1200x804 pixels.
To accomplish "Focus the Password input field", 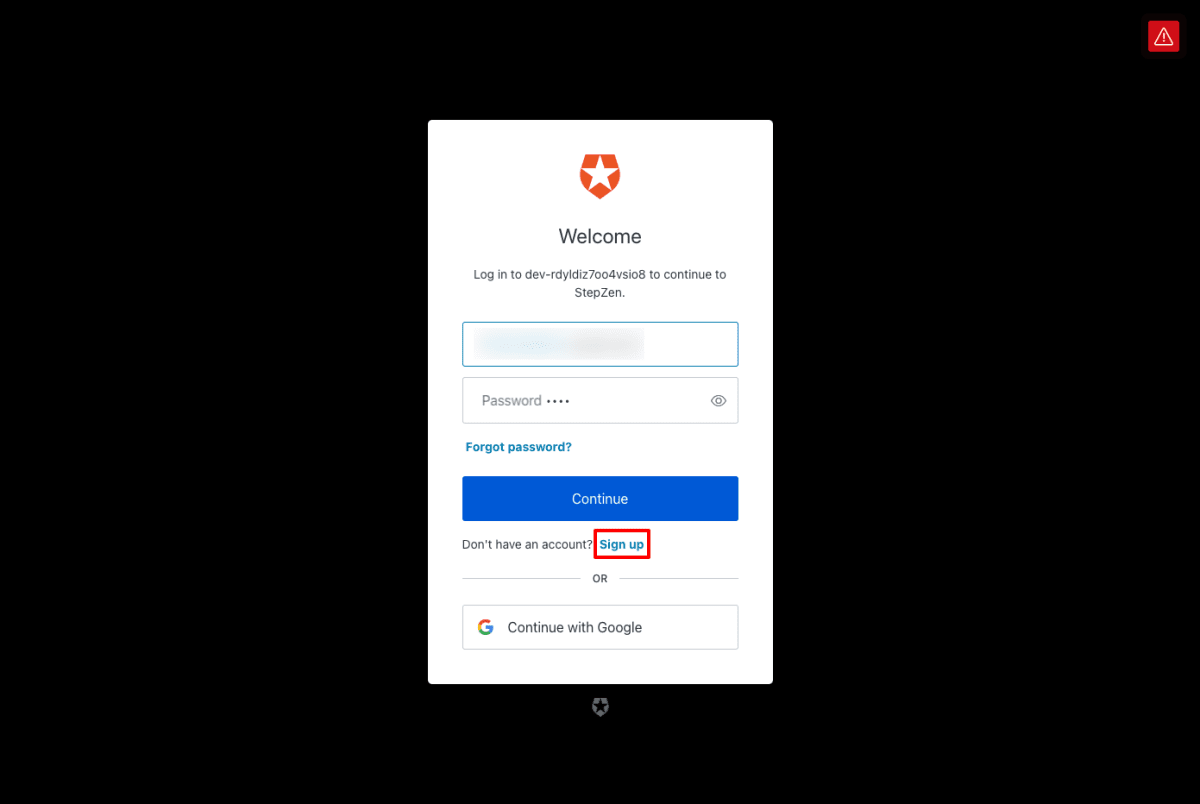I will coord(600,400).
